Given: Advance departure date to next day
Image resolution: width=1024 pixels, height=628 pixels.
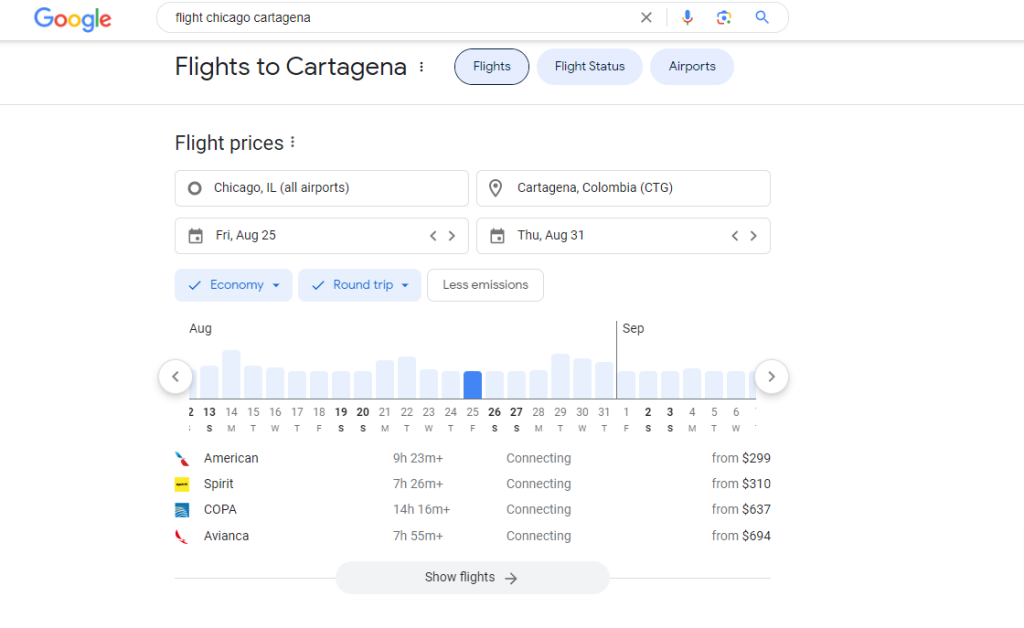Looking at the screenshot, I should (x=451, y=236).
